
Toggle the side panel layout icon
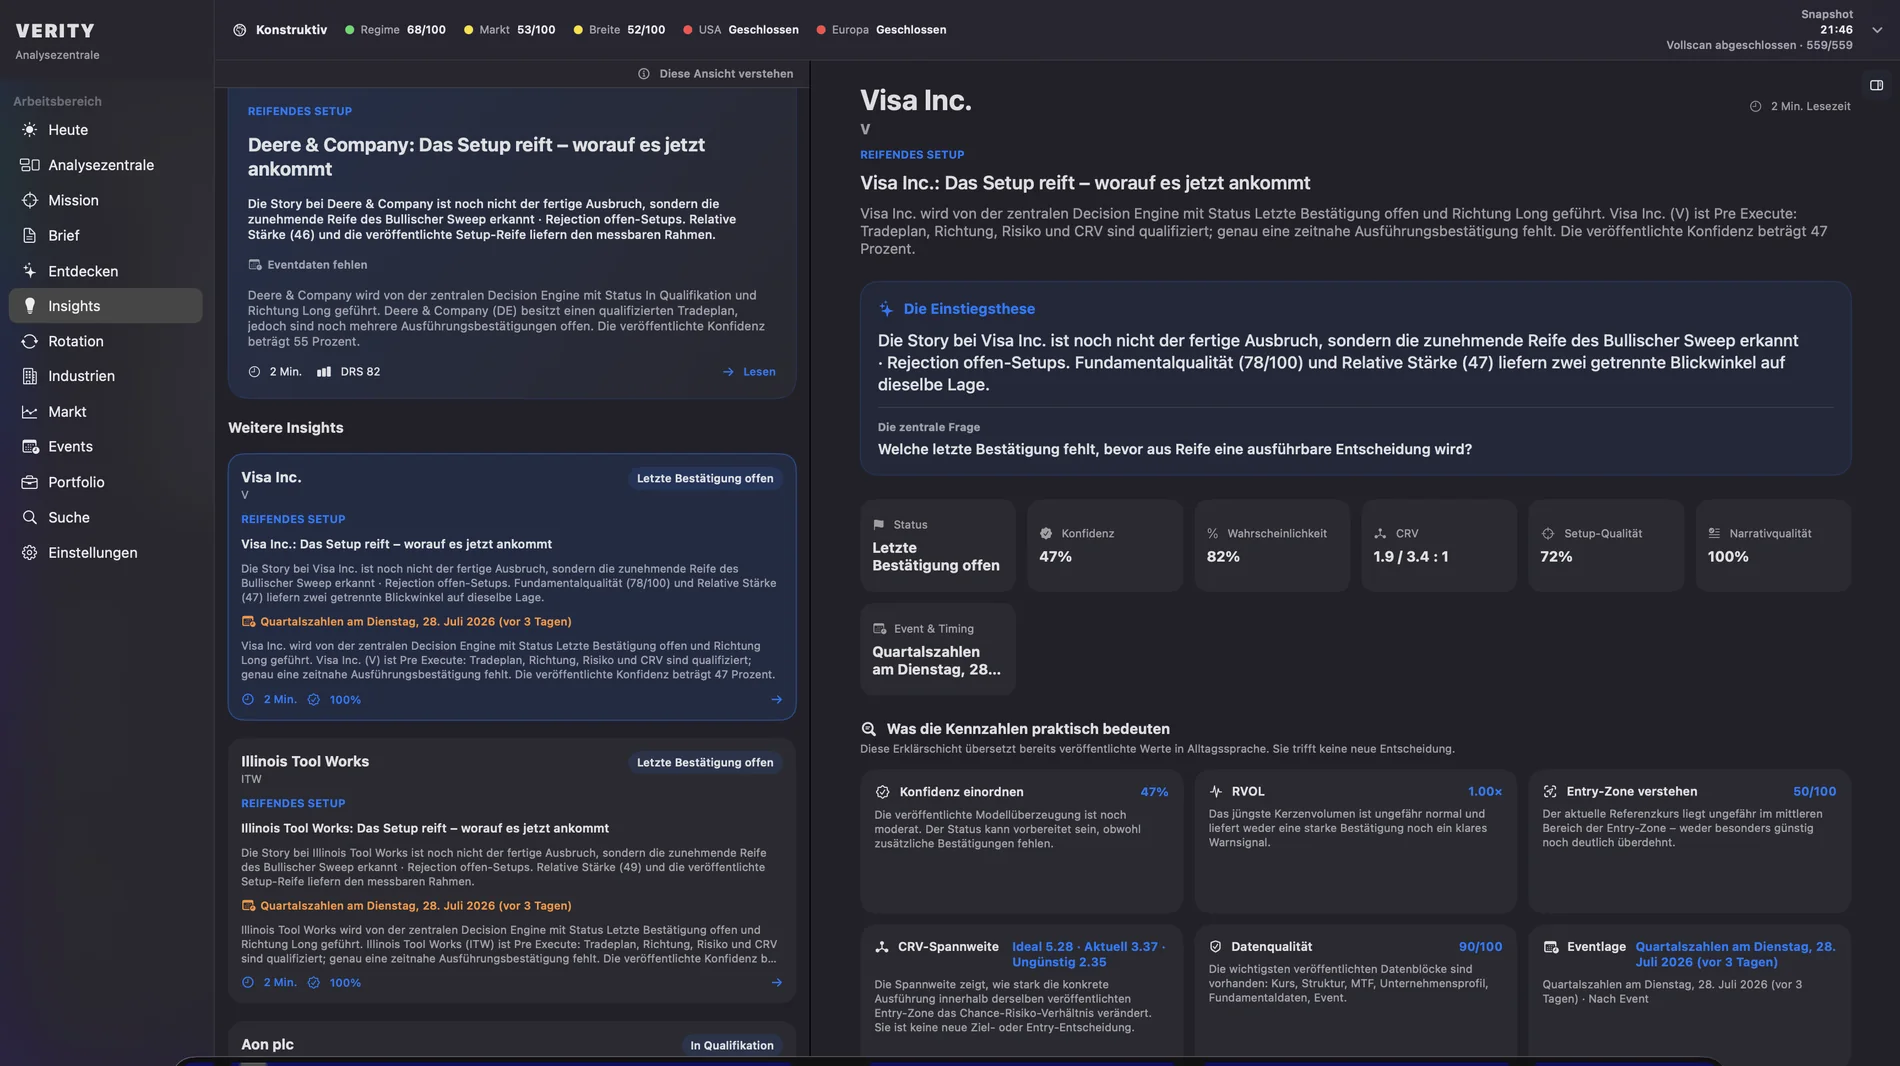pos(1876,85)
